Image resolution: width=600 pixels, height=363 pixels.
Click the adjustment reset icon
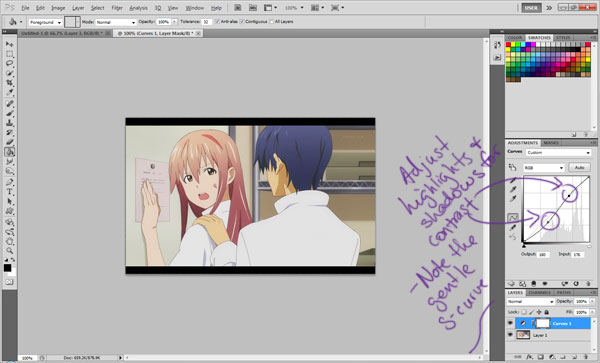576,284
